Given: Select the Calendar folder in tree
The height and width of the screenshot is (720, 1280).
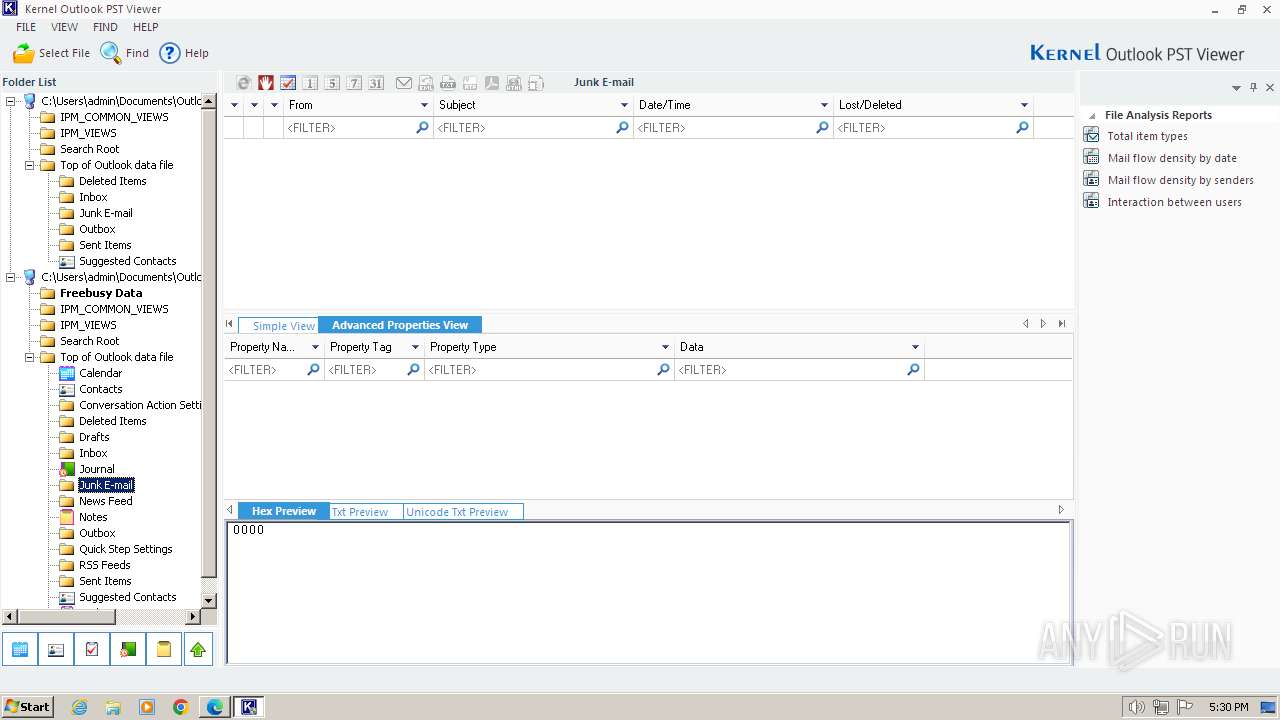Looking at the screenshot, I should point(100,373).
